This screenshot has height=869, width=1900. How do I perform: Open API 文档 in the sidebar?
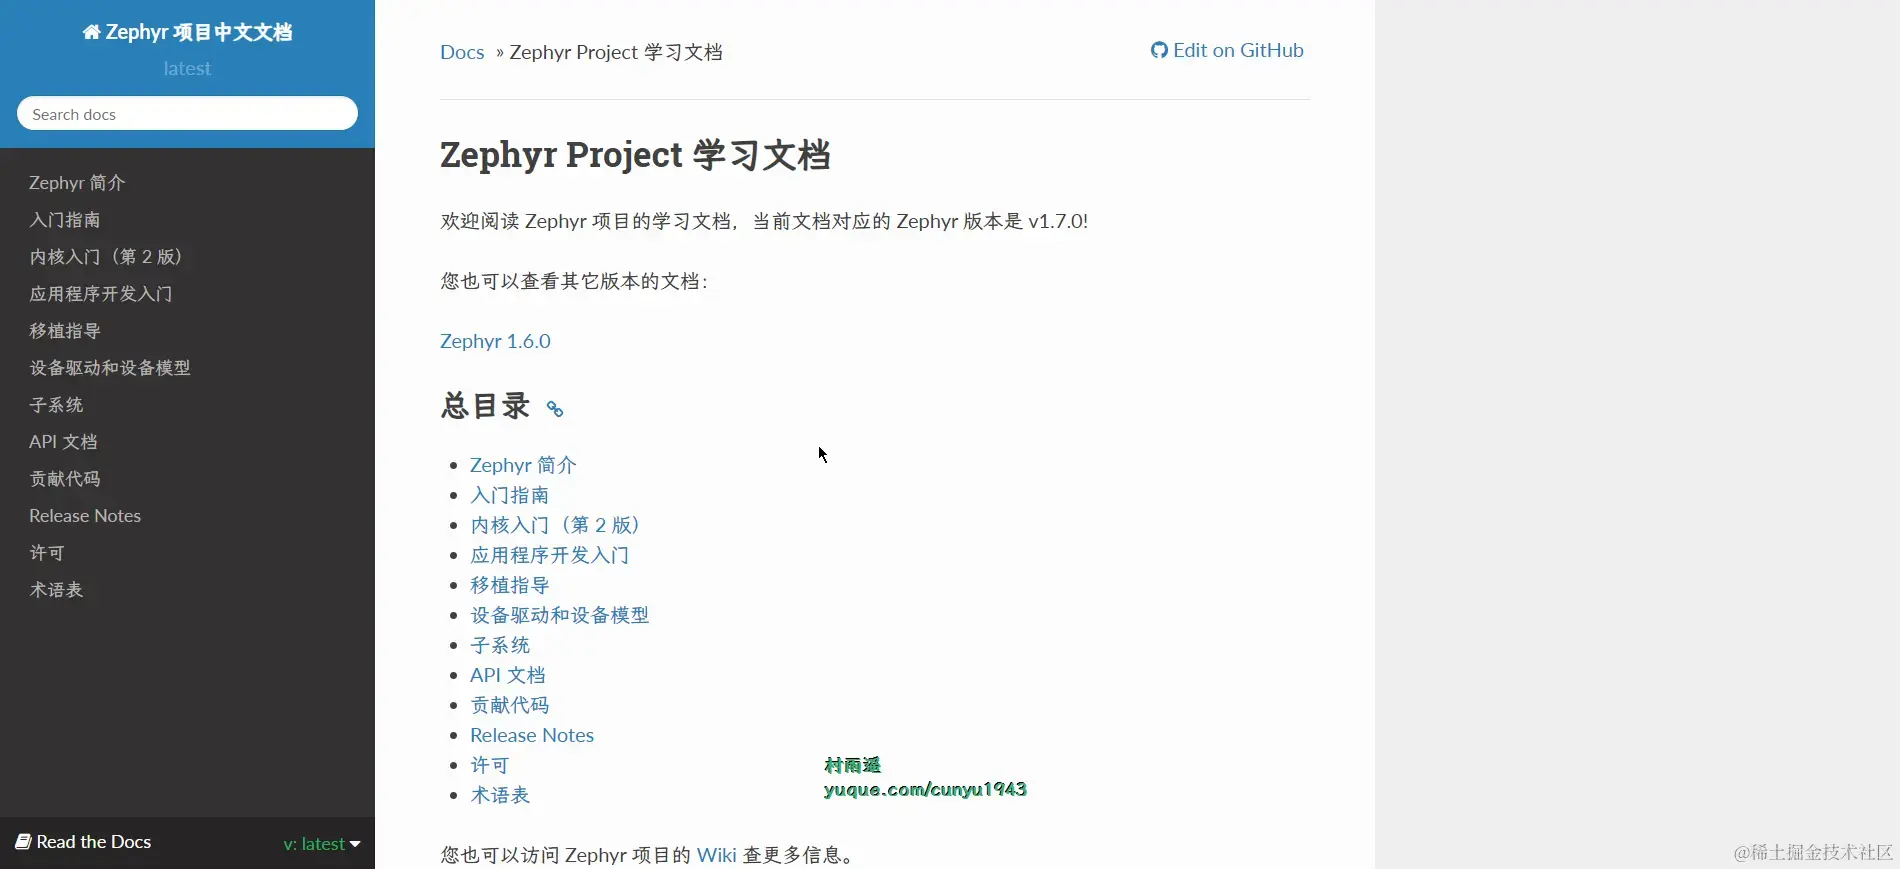tap(63, 441)
